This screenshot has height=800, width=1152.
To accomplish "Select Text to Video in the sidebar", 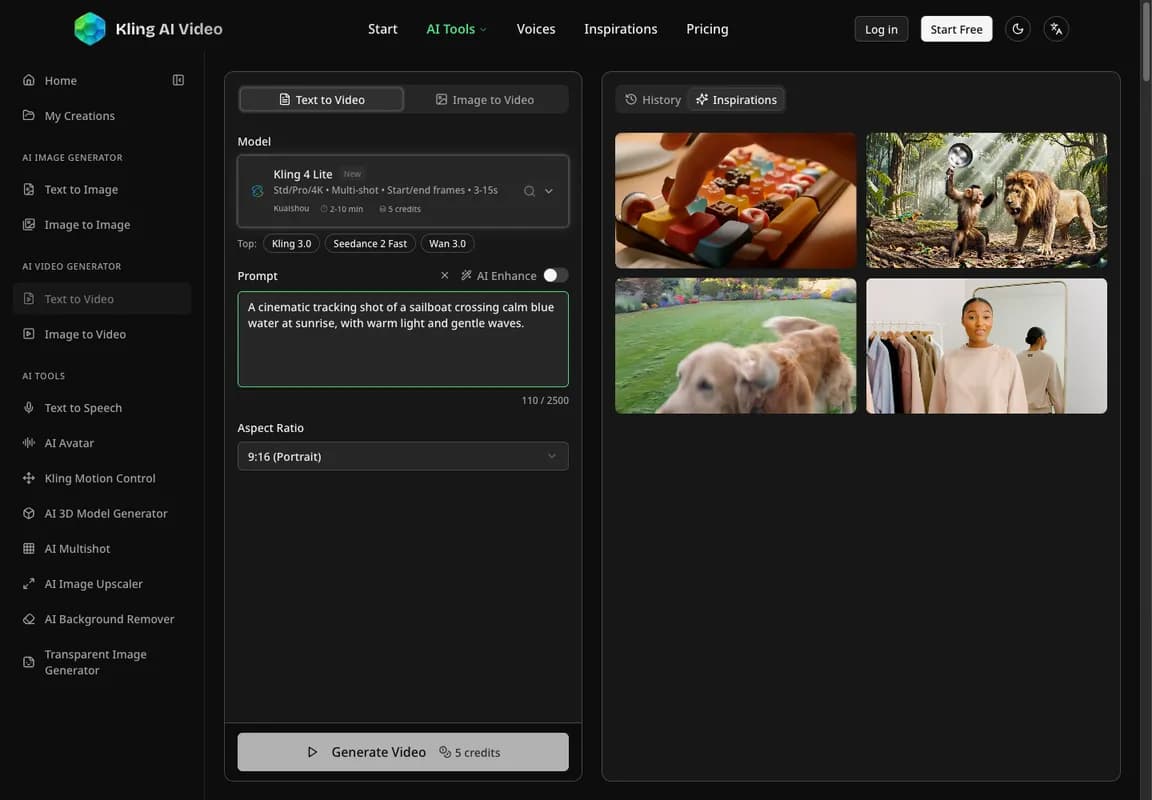I will [x=101, y=299].
